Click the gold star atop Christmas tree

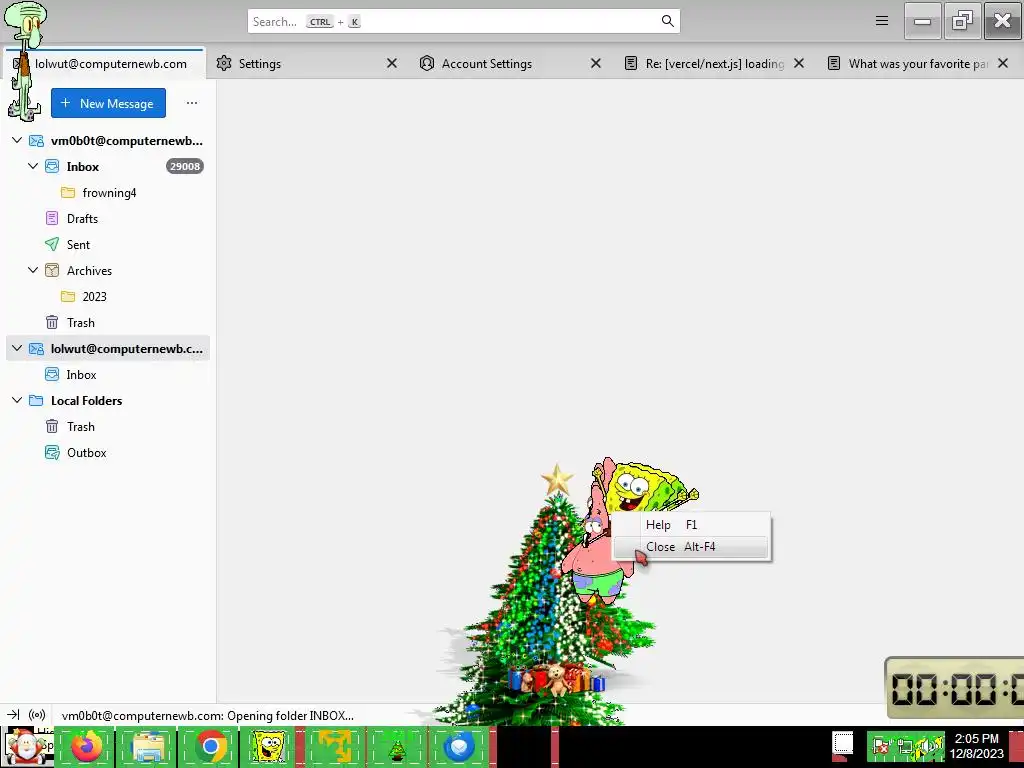point(557,479)
